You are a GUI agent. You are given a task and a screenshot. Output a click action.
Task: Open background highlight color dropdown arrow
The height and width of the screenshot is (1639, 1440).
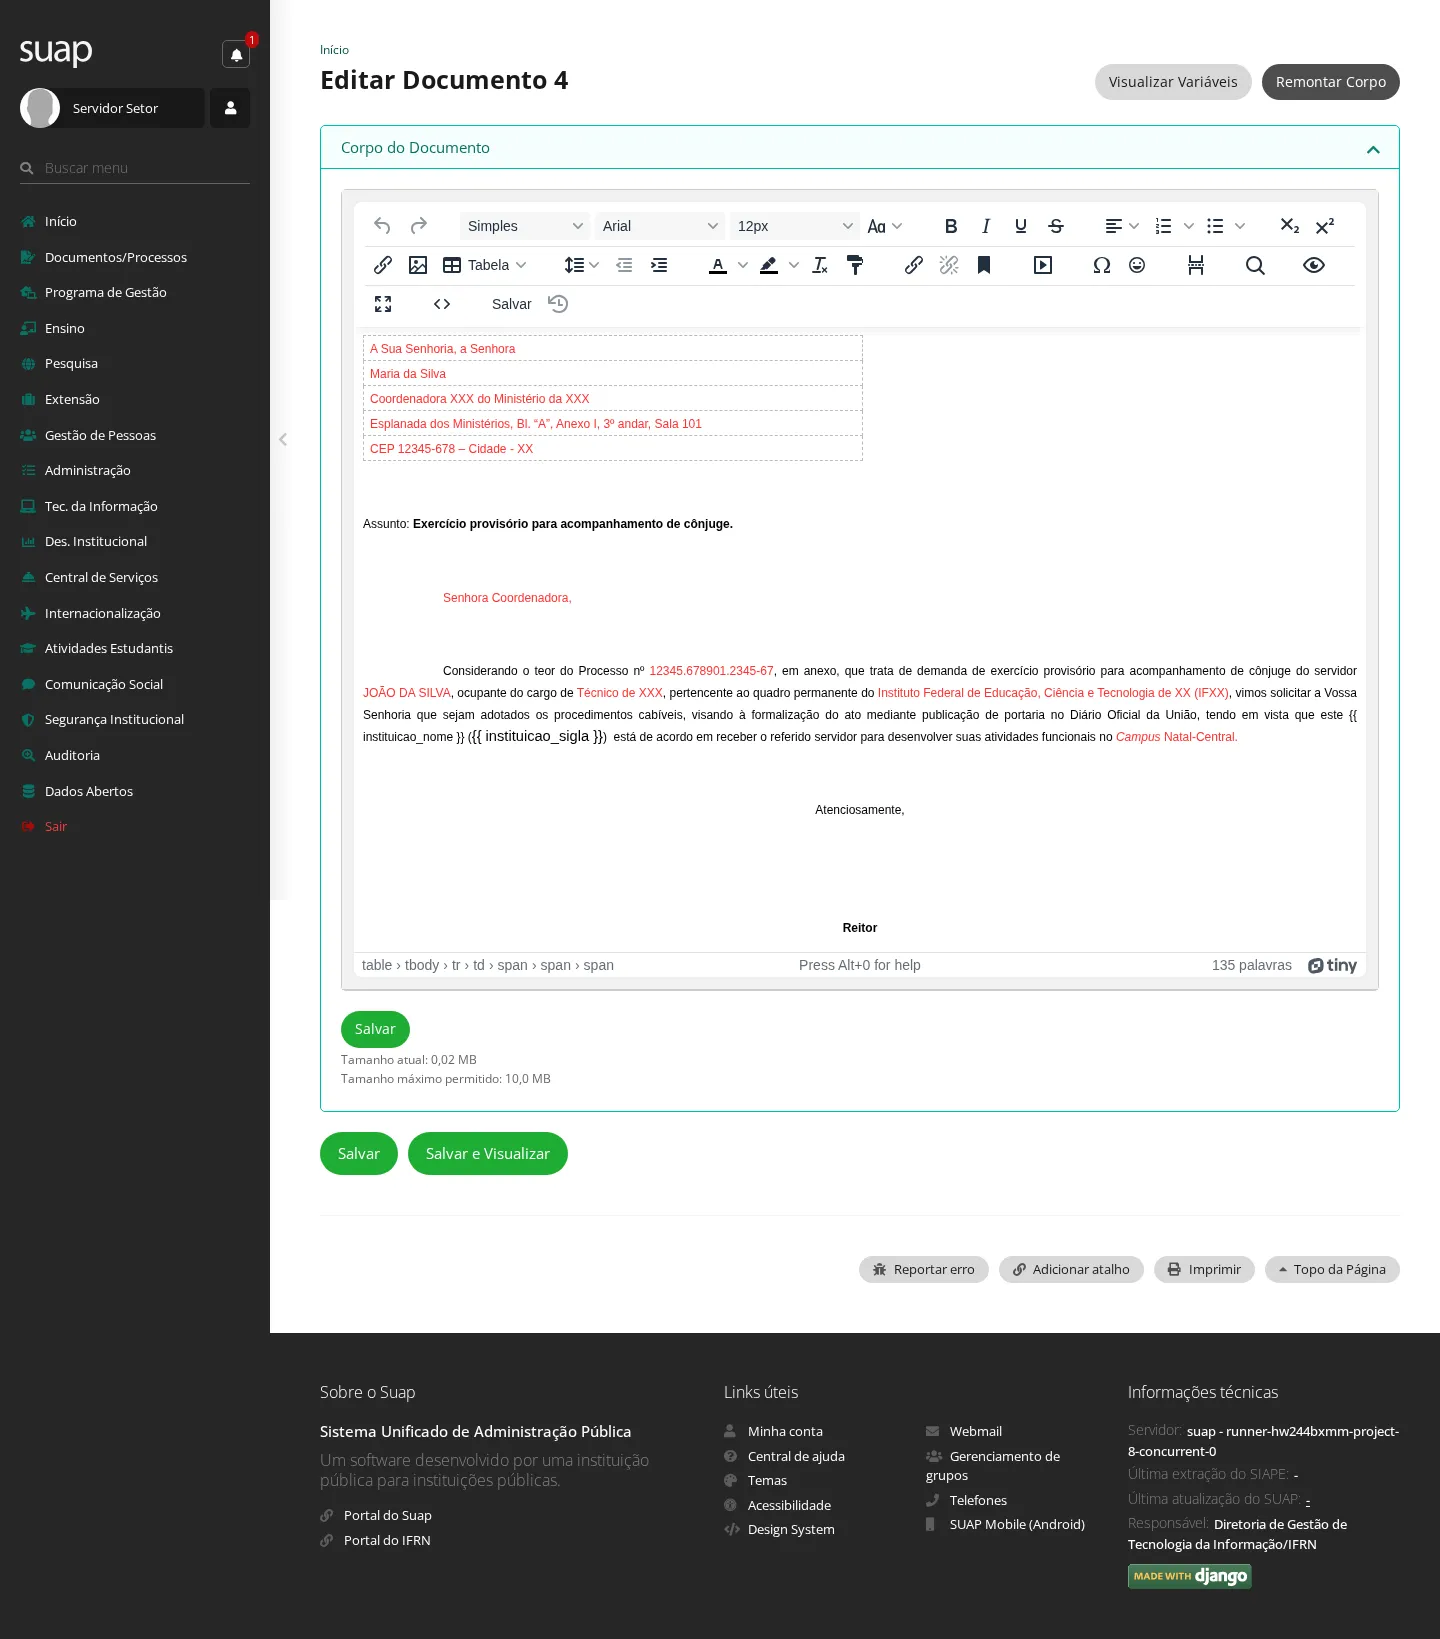(794, 265)
